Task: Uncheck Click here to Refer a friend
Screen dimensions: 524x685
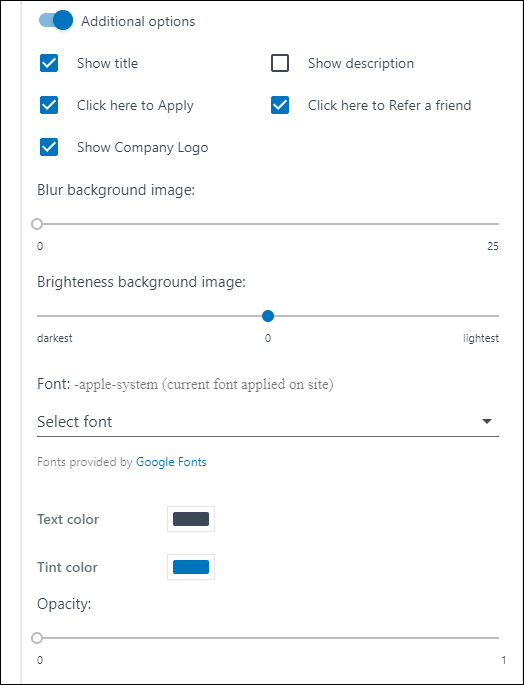Action: (x=280, y=105)
